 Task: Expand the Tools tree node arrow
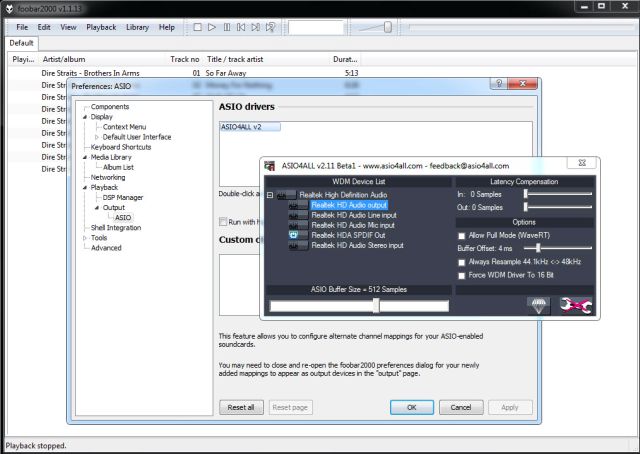(x=85, y=238)
